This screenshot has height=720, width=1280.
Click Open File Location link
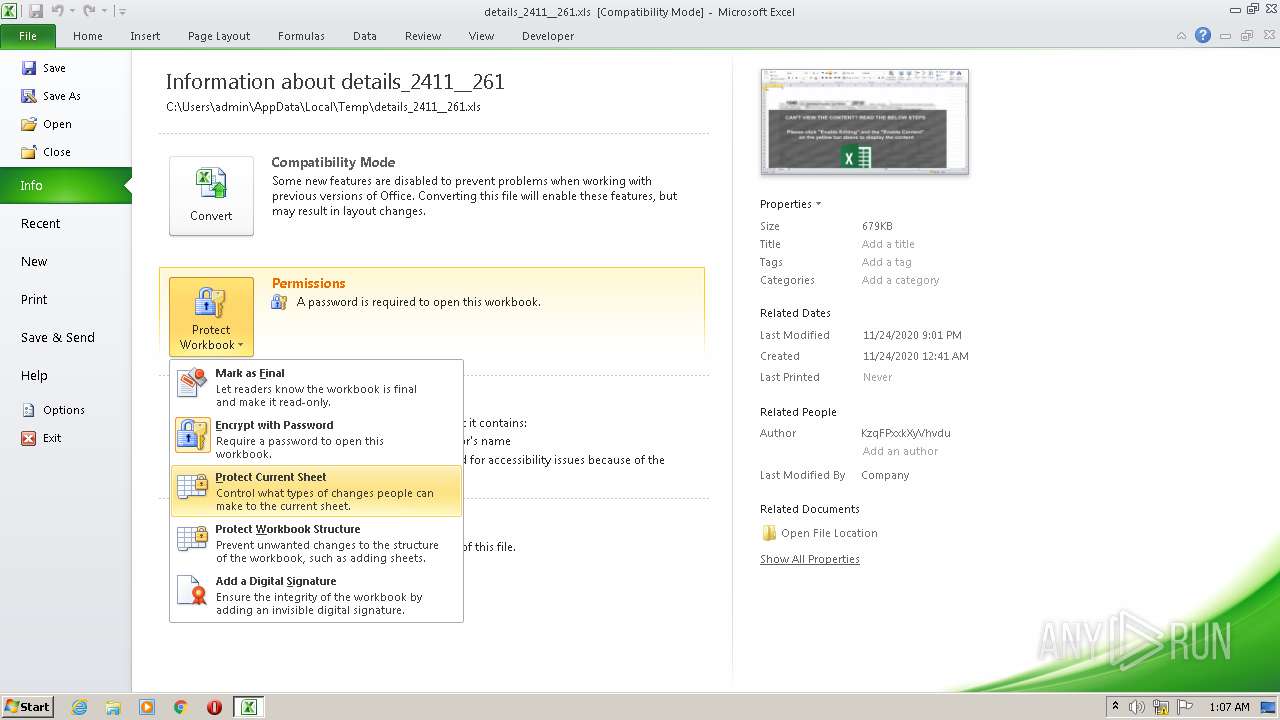click(x=819, y=533)
